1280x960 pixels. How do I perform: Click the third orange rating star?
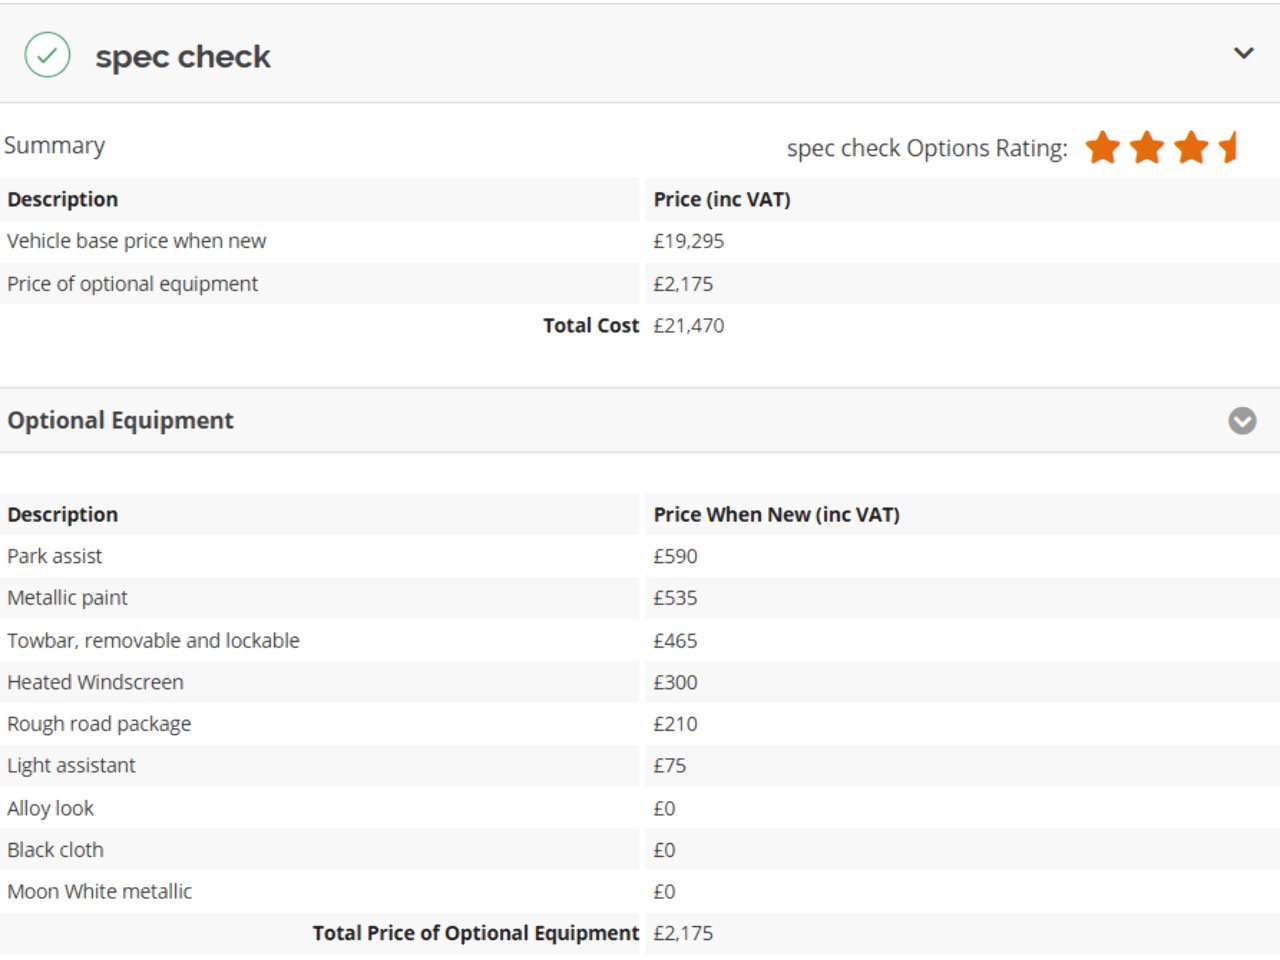[1191, 148]
